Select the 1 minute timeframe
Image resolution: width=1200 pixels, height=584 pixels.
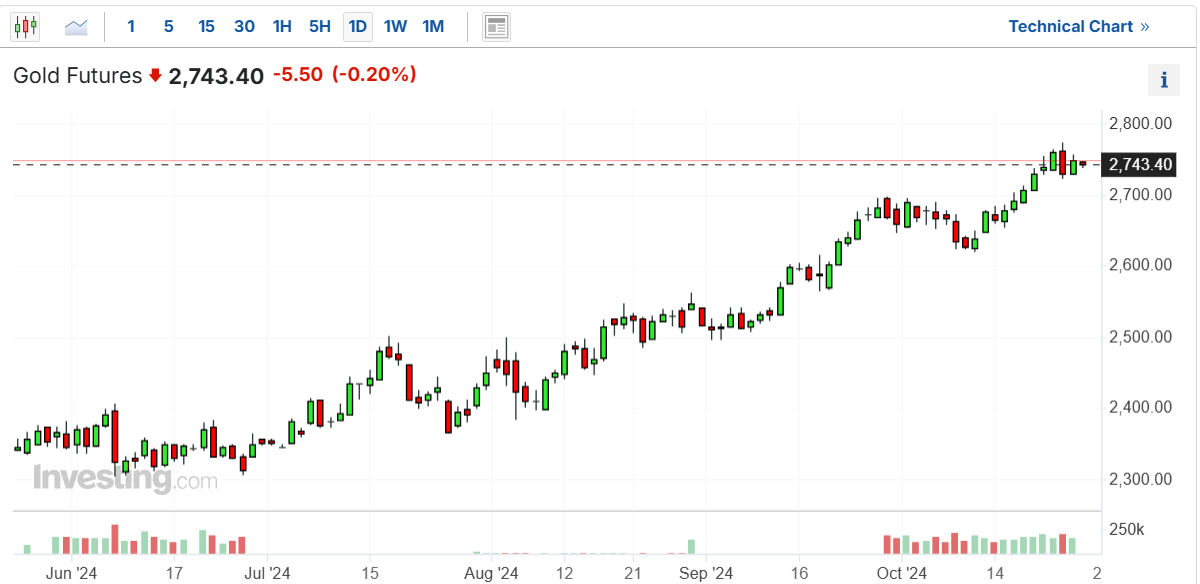click(131, 27)
